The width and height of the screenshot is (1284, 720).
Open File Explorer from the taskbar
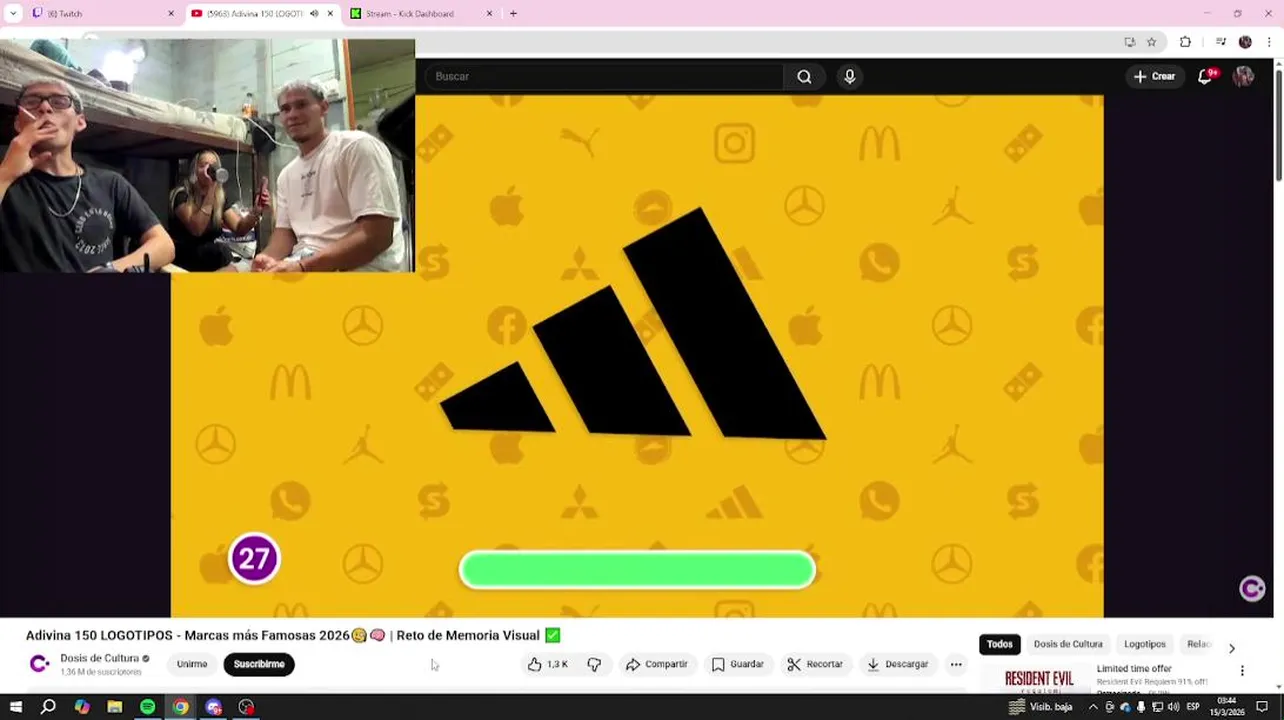115,707
